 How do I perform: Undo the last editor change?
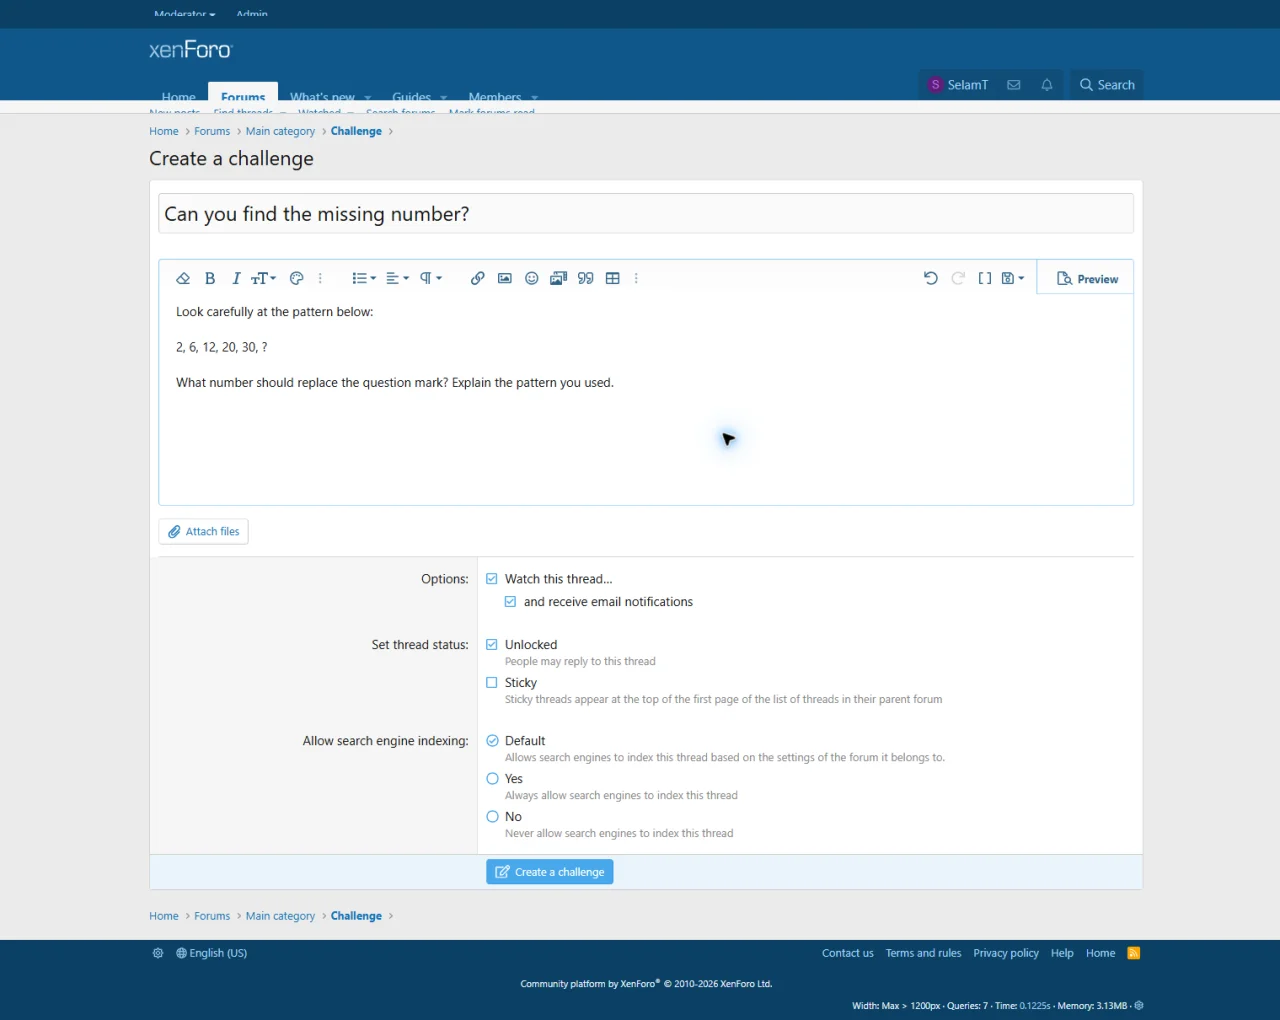931,279
